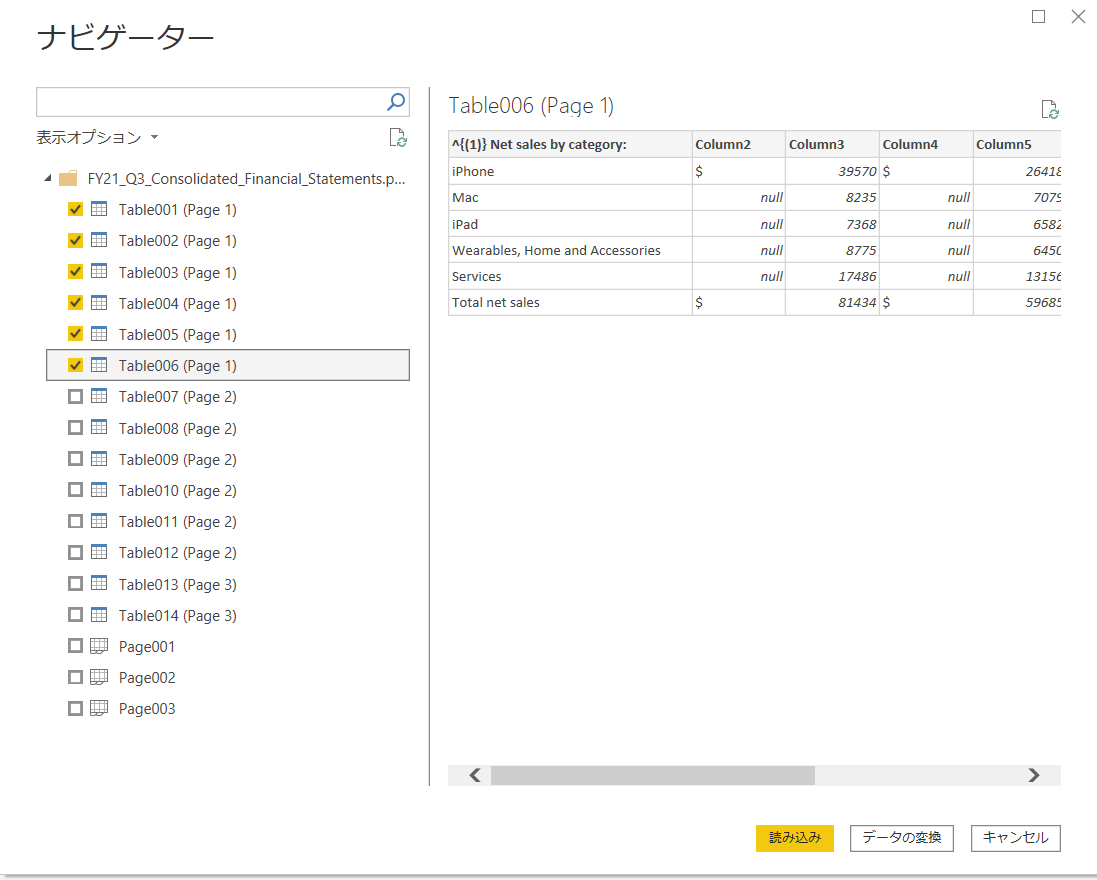Viewport: 1097px width, 880px height.
Task: Collapse the FY21_Q3 PDF tree node
Action: tap(48, 178)
